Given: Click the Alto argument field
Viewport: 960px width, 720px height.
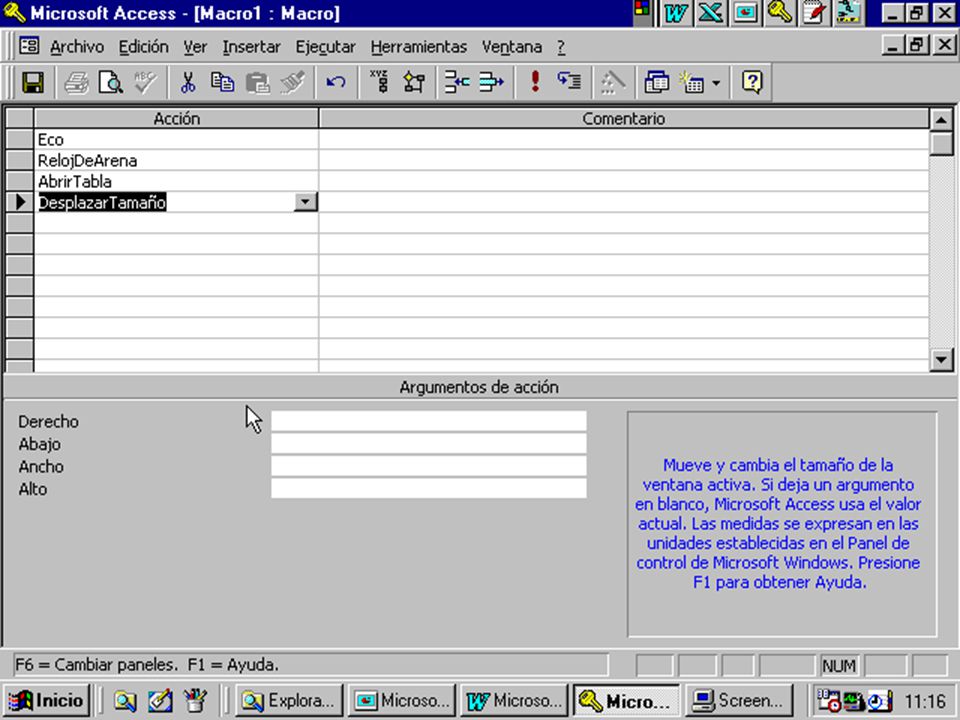Looking at the screenshot, I should [x=429, y=489].
